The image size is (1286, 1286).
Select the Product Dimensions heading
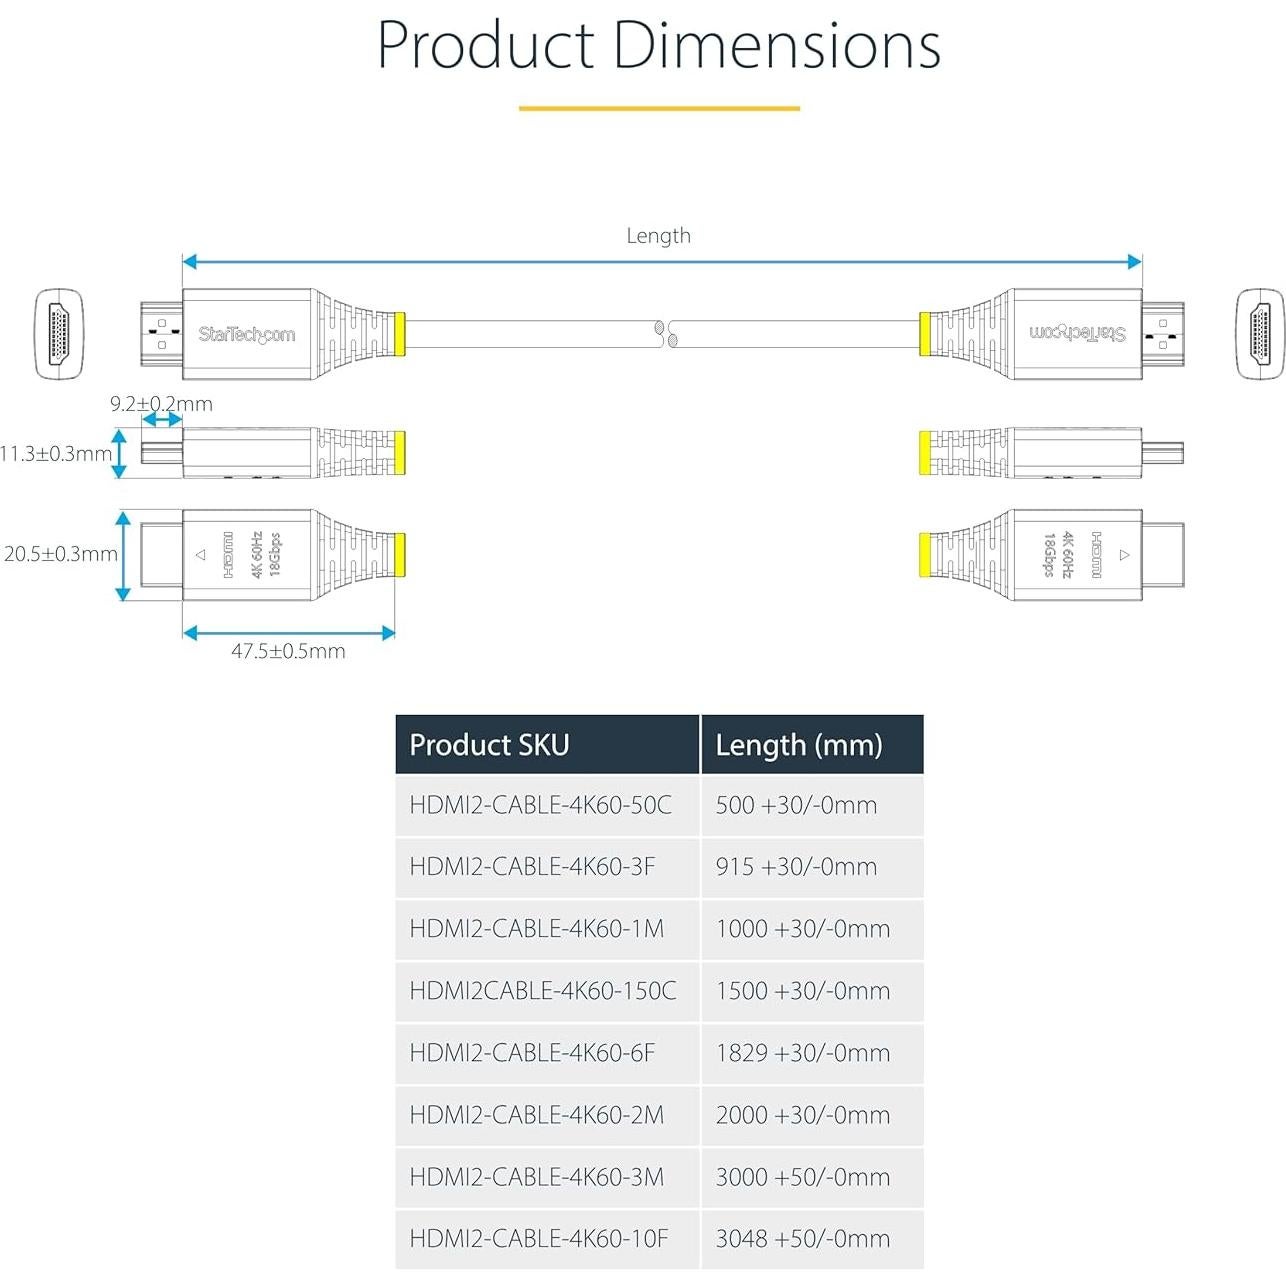(x=658, y=45)
